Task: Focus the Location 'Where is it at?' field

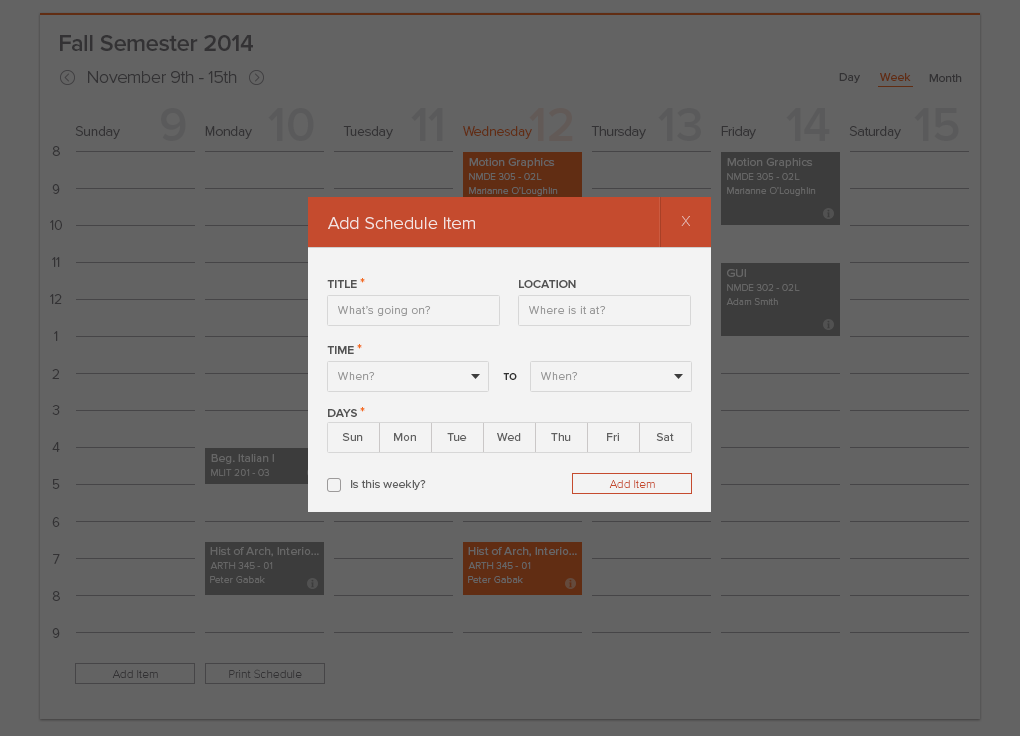Action: 604,310
